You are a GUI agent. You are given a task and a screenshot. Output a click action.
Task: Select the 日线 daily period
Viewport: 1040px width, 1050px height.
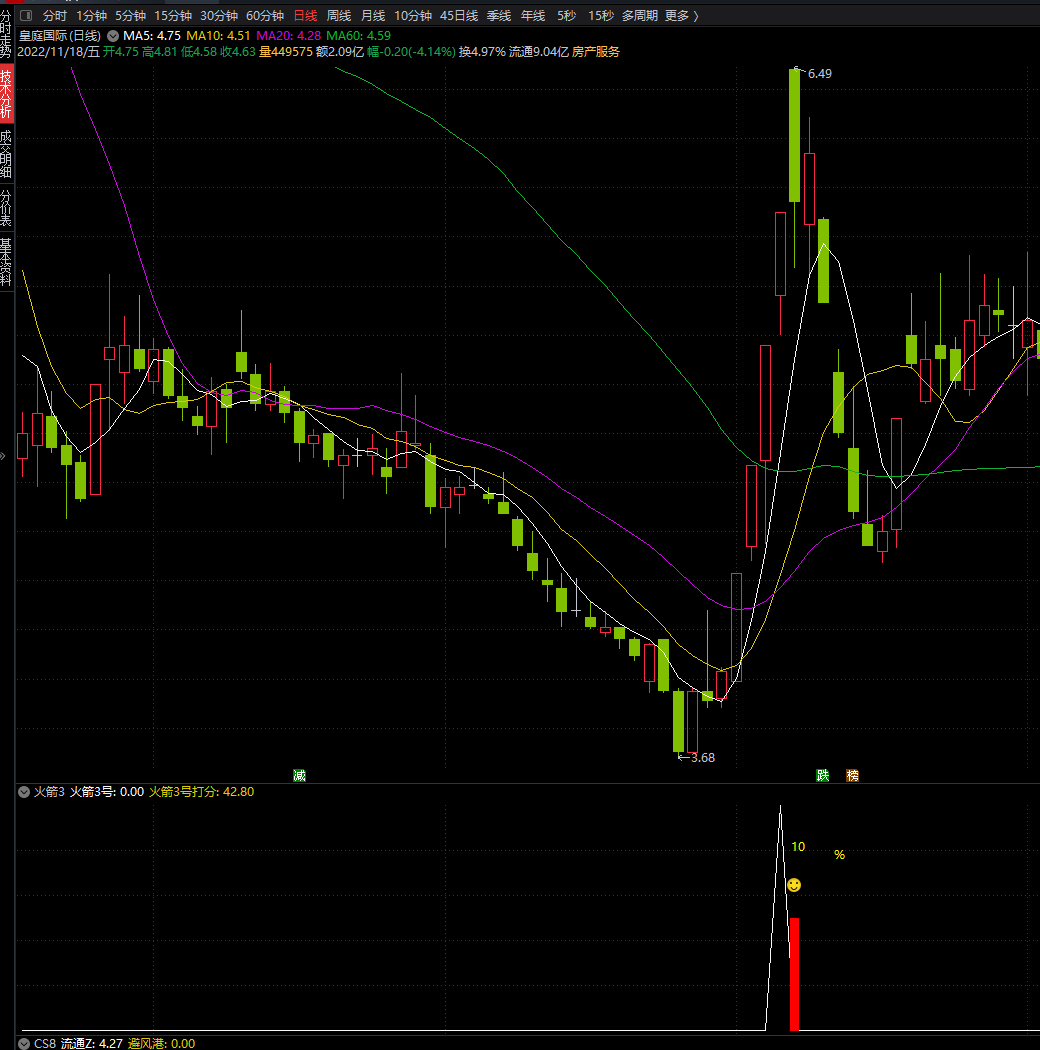pos(305,15)
